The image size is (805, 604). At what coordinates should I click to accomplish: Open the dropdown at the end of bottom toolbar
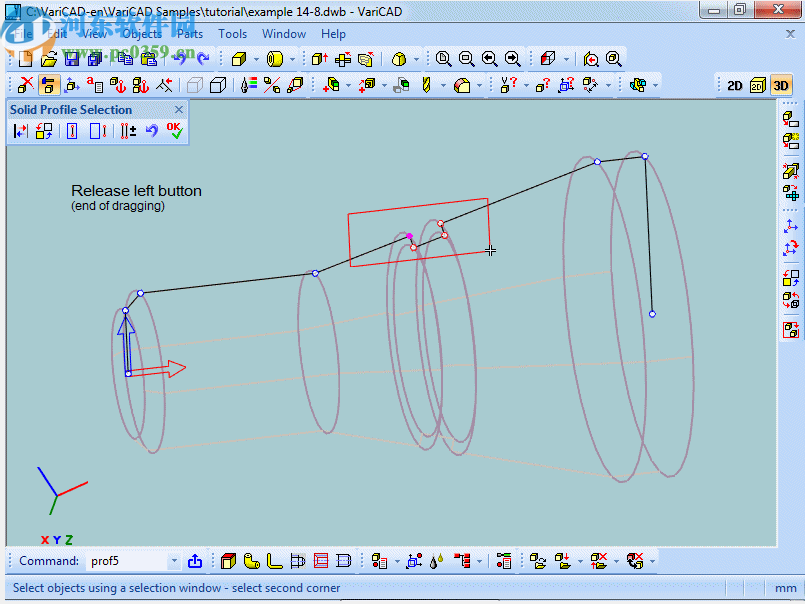pos(652,561)
